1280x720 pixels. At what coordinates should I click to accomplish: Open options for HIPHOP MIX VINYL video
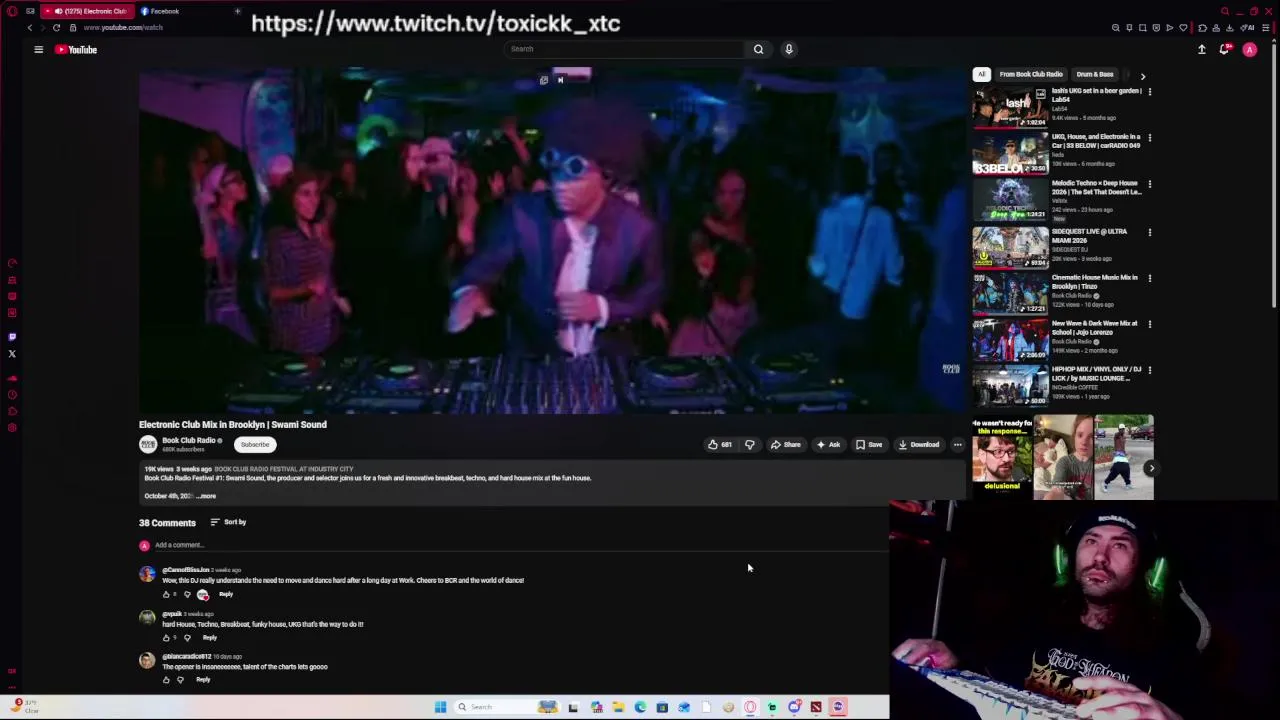click(x=1149, y=370)
